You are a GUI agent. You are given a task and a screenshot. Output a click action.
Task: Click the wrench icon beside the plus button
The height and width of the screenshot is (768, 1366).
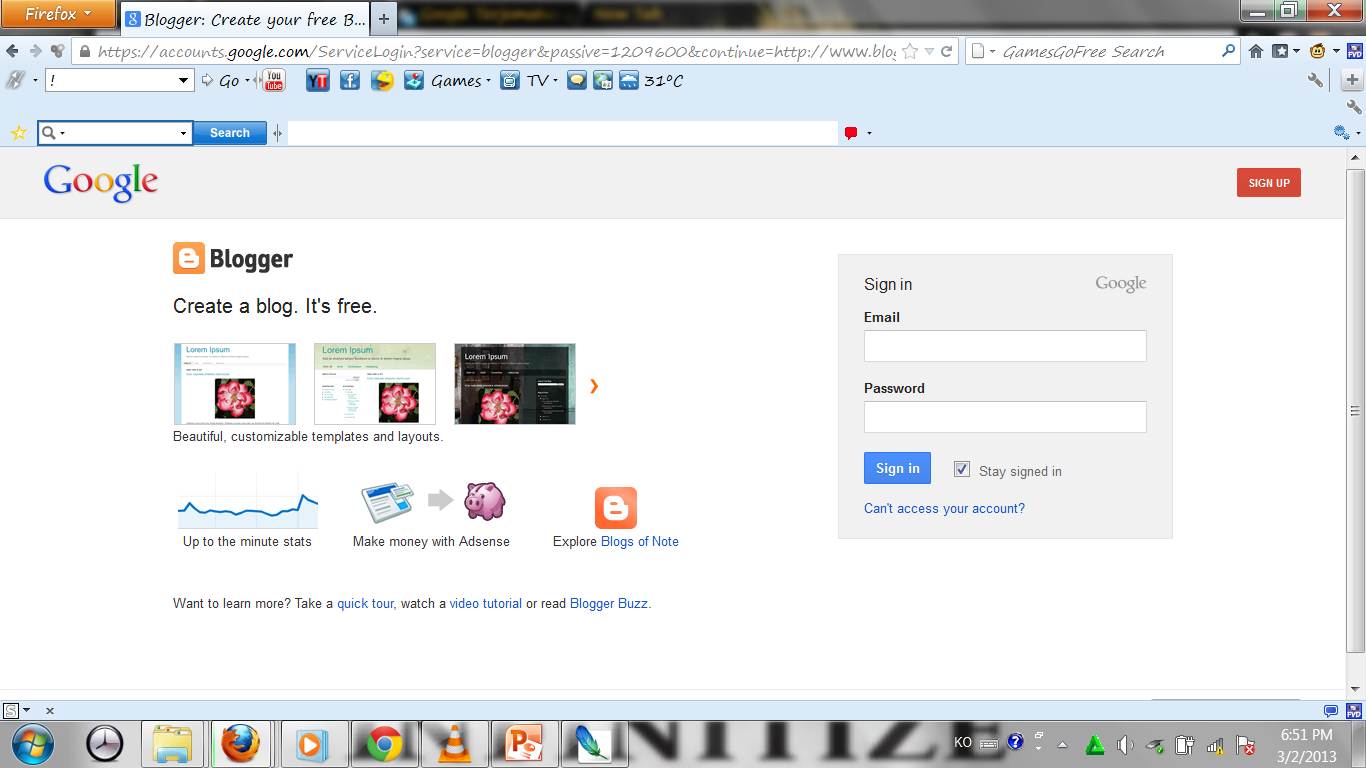pyautogui.click(x=1316, y=81)
